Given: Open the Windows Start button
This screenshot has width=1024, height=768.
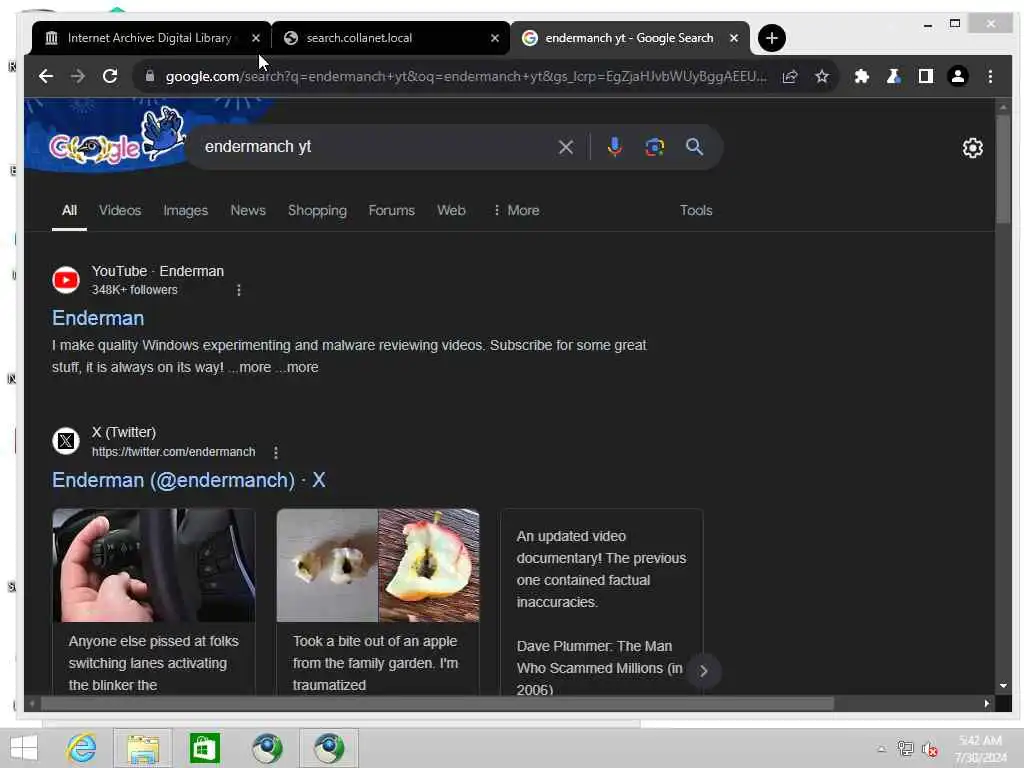Looking at the screenshot, I should pos(24,748).
